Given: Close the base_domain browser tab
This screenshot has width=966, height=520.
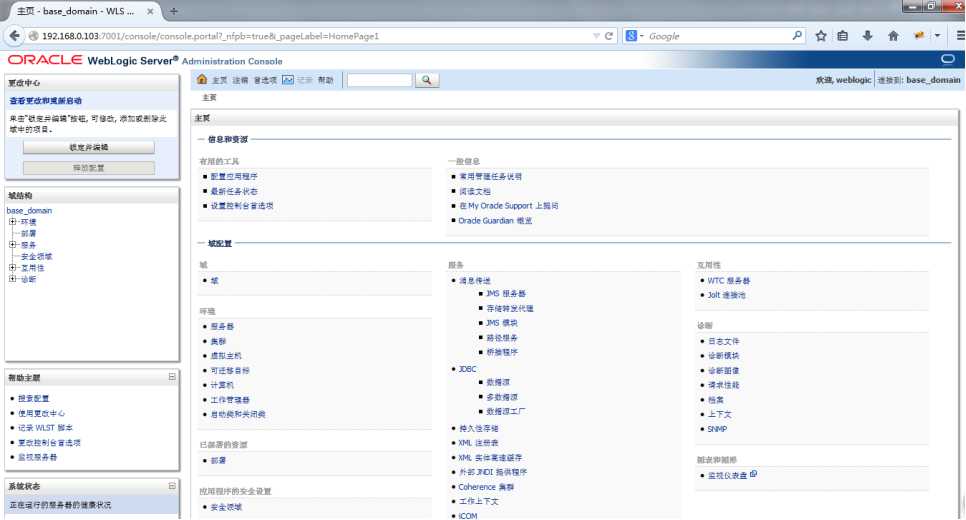Looking at the screenshot, I should coord(150,11).
